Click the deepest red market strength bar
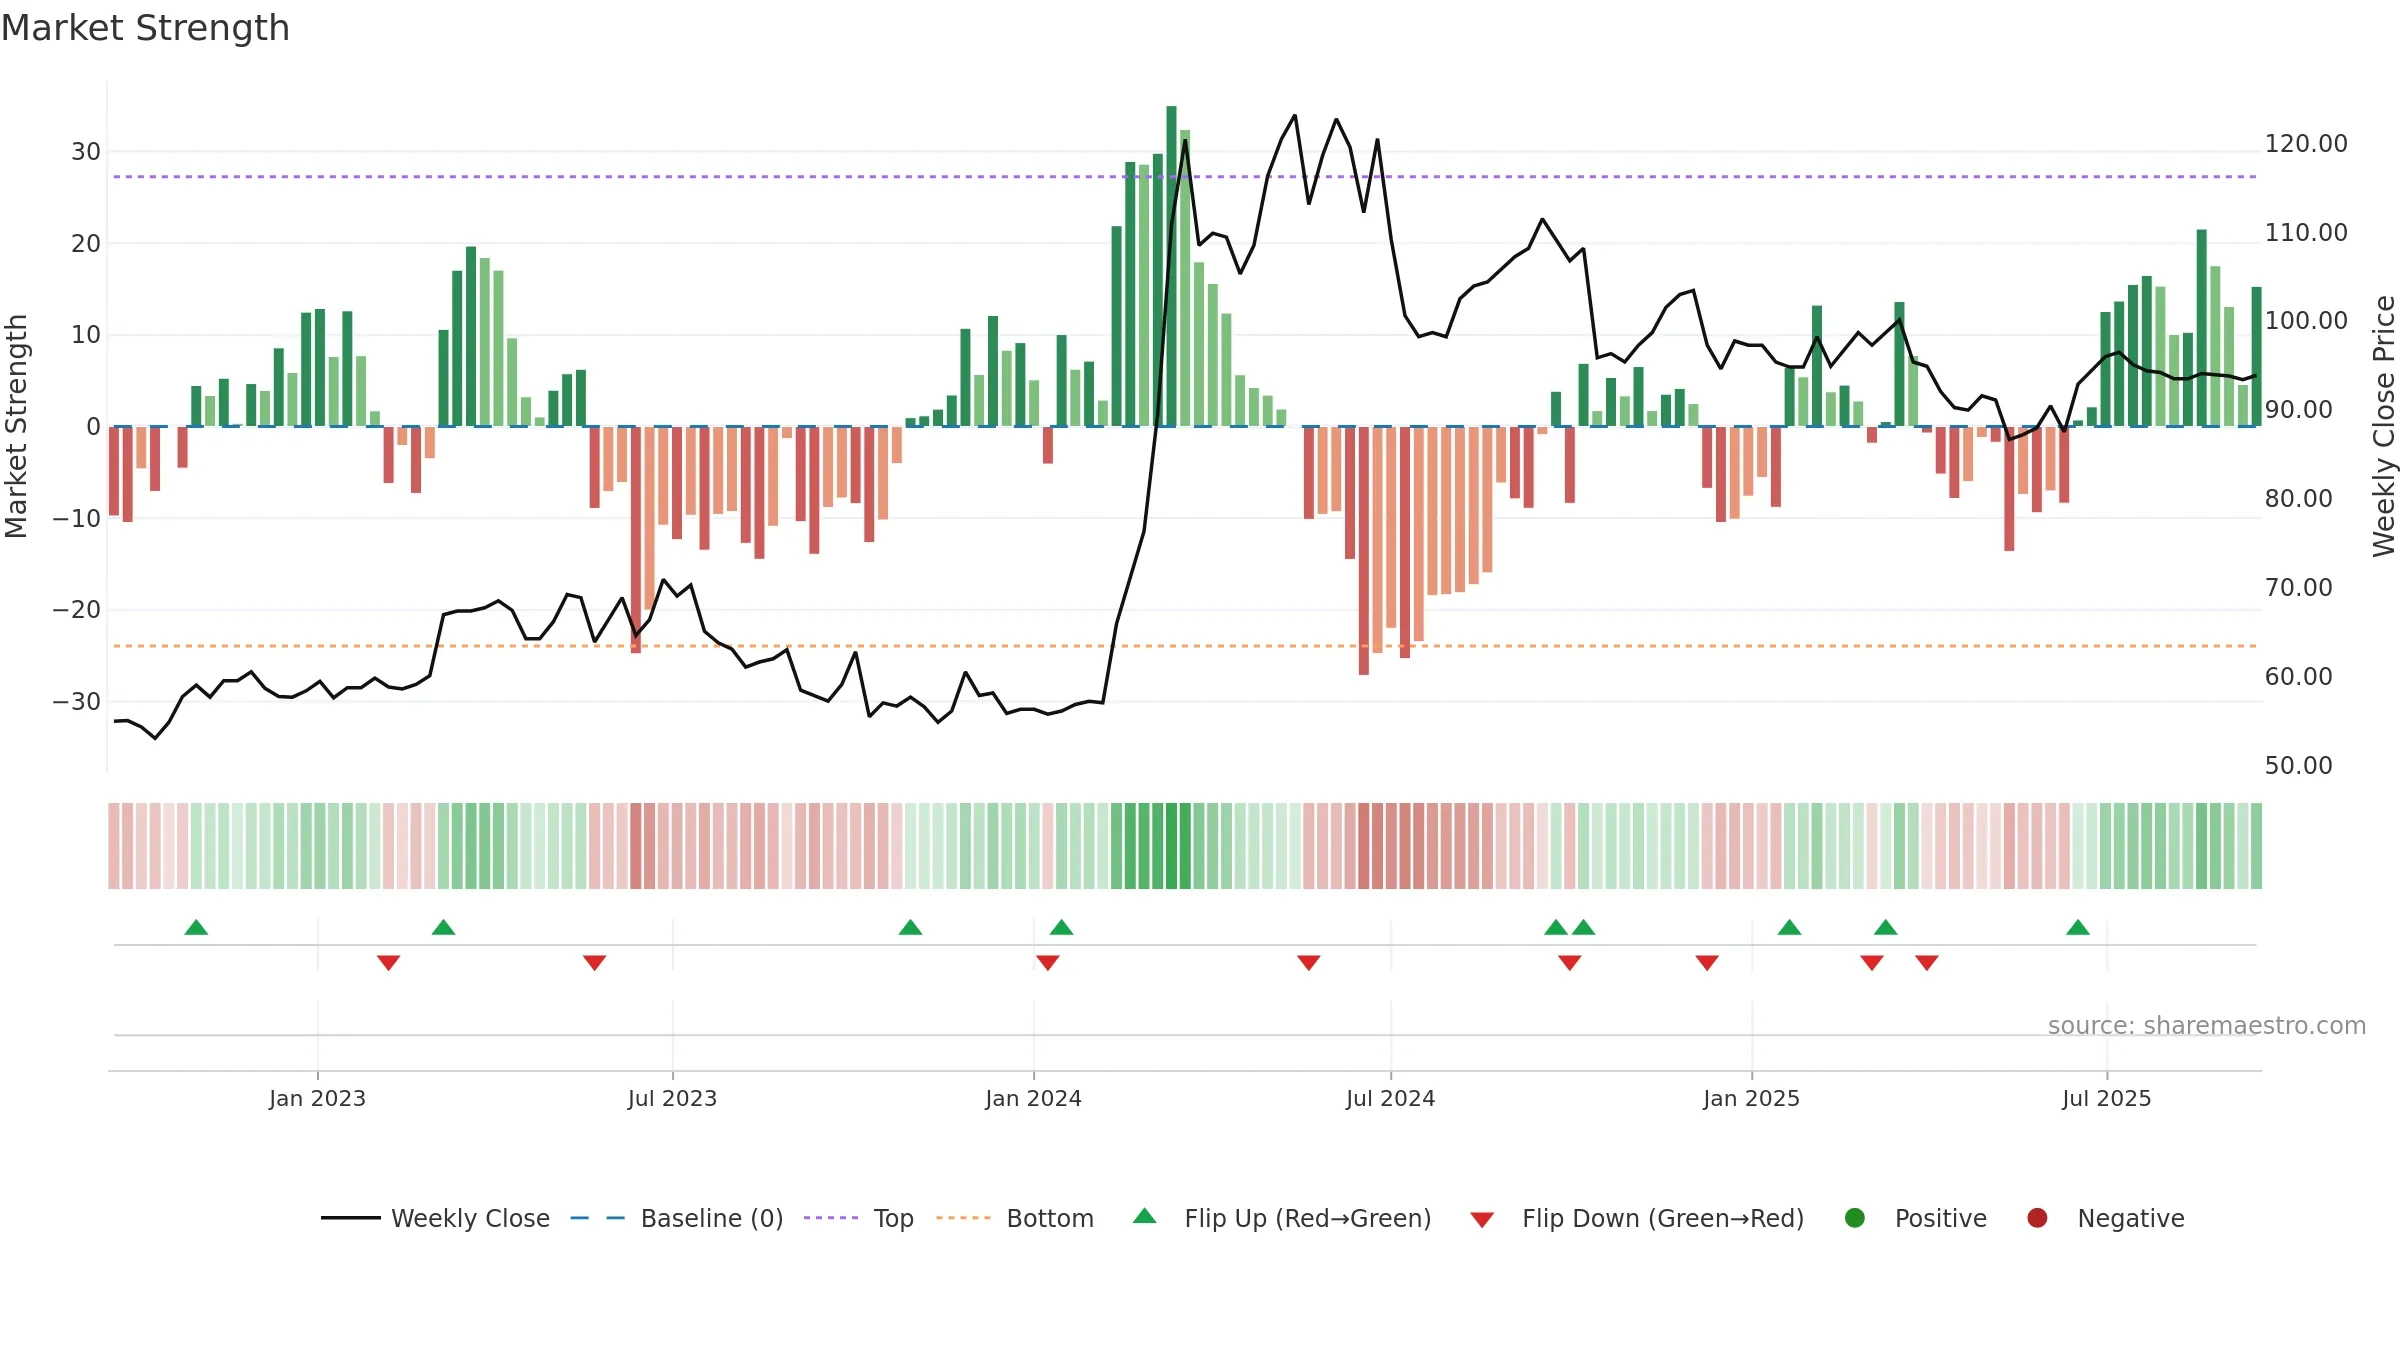 [1364, 551]
